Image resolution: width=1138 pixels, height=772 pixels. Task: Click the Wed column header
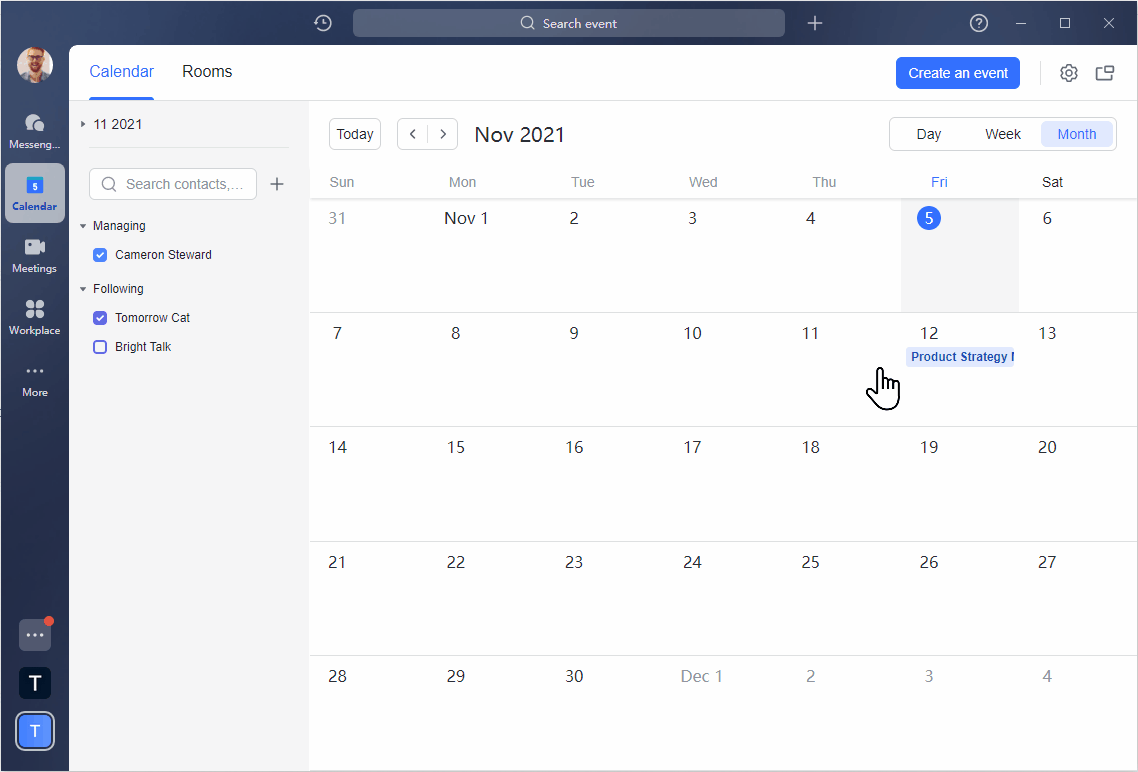(x=703, y=182)
